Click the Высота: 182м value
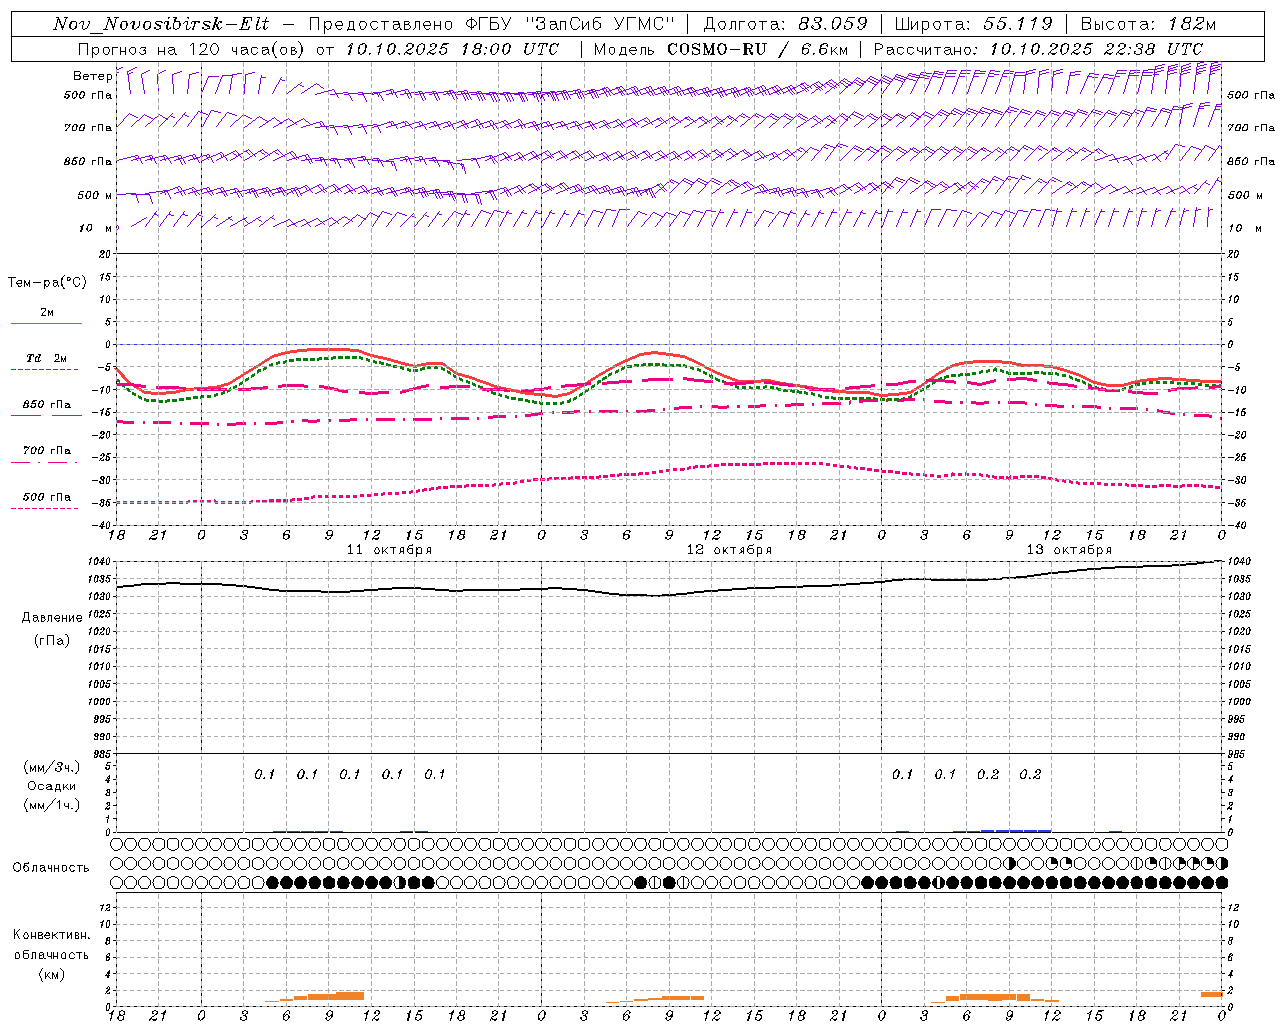The image size is (1280, 1024). (1148, 24)
